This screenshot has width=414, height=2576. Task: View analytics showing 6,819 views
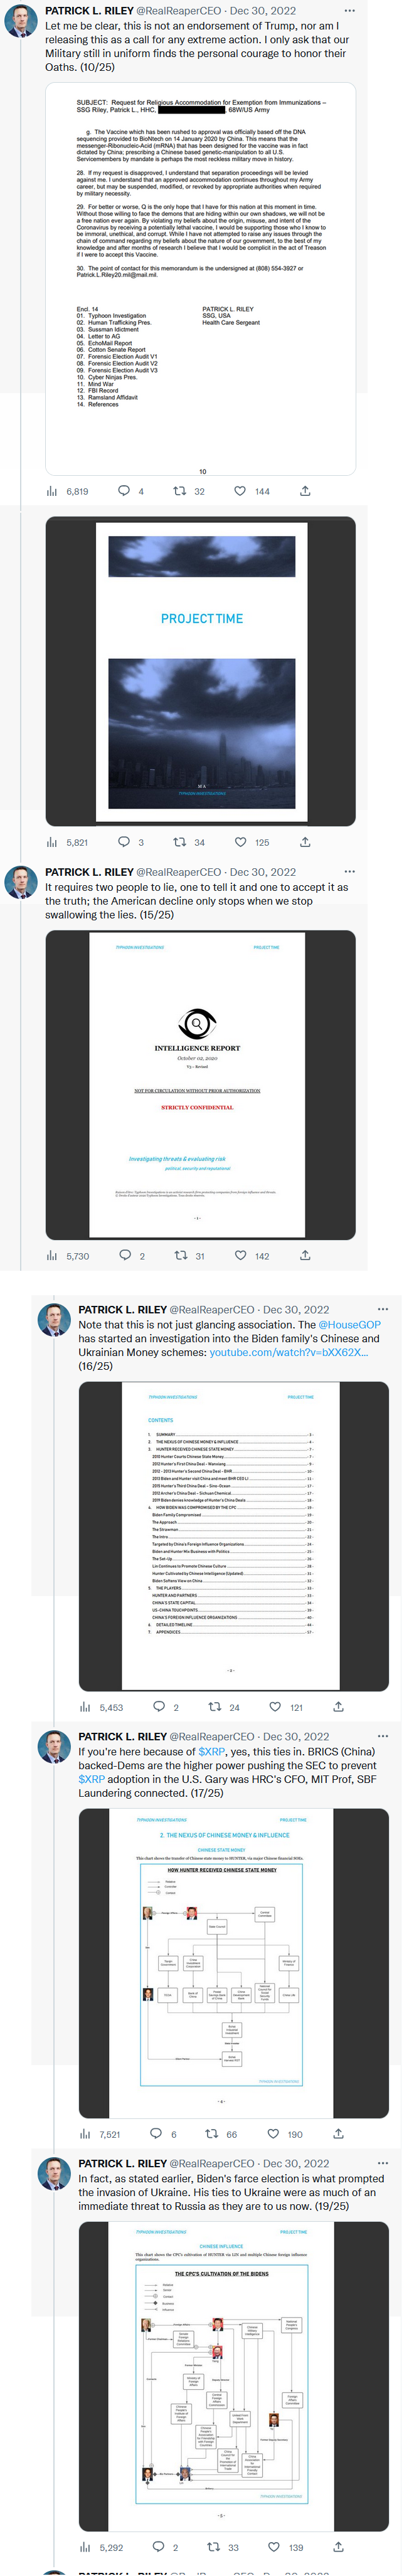pos(68,491)
